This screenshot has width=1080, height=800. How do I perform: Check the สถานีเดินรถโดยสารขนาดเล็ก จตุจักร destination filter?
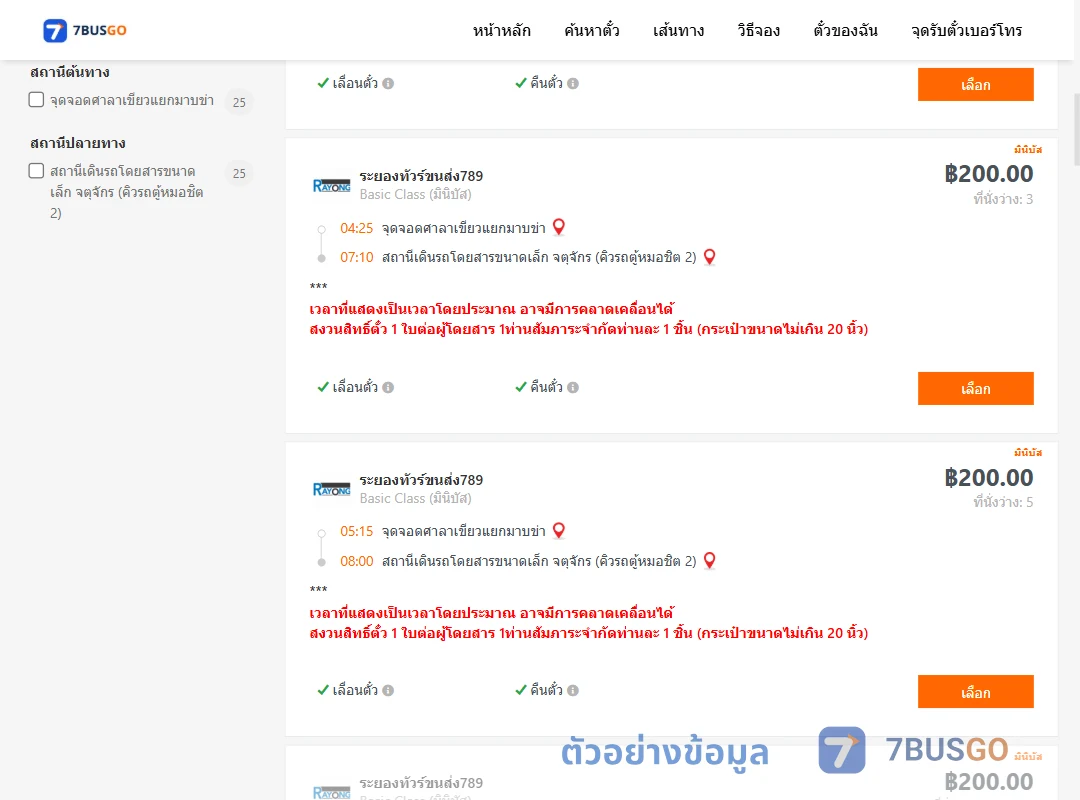point(37,170)
